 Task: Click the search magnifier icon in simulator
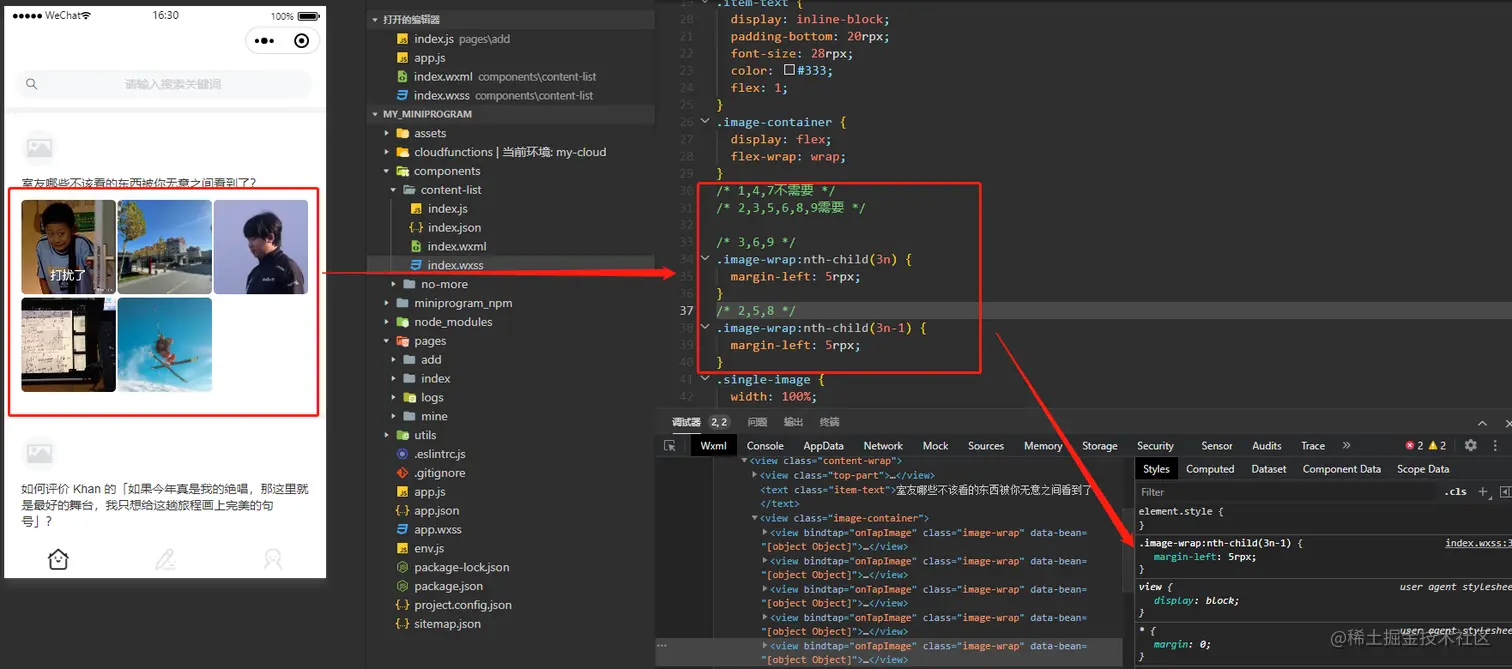32,85
